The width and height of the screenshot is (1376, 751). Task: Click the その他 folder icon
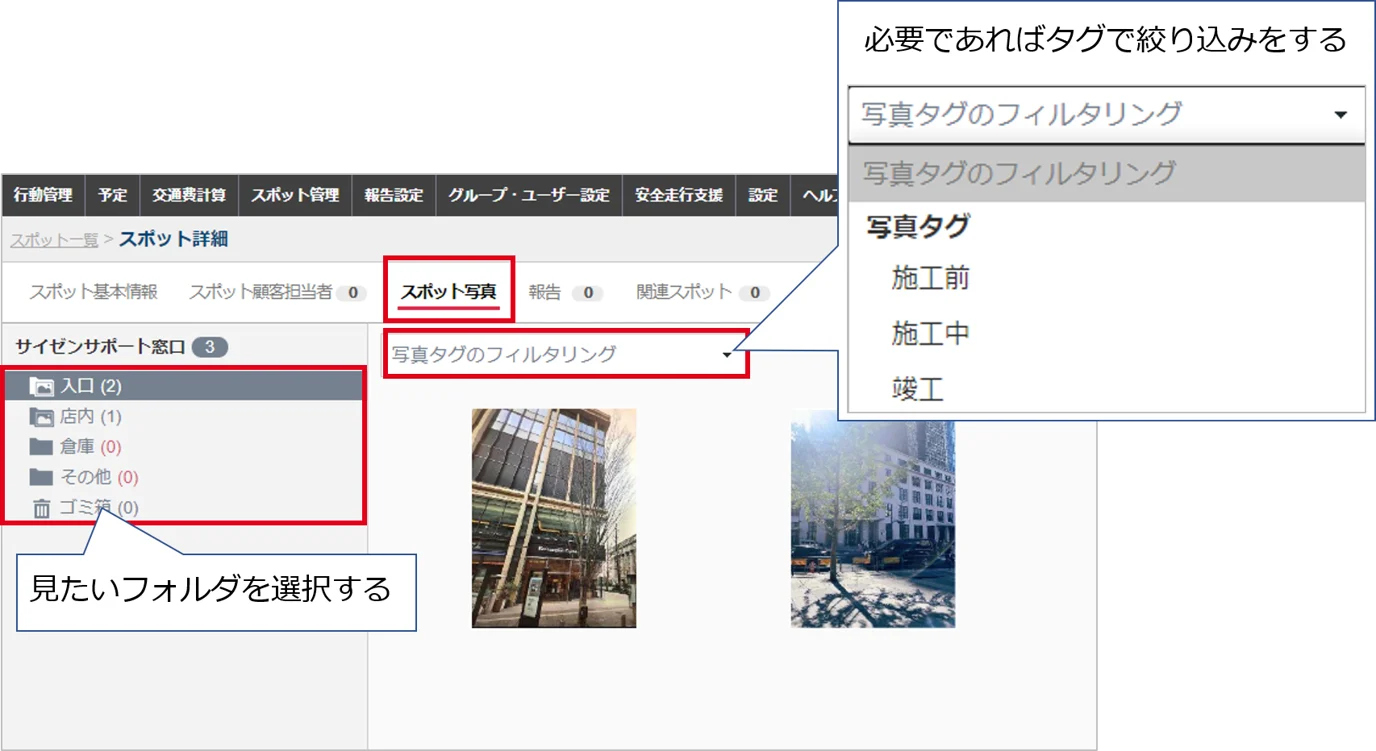point(41,477)
